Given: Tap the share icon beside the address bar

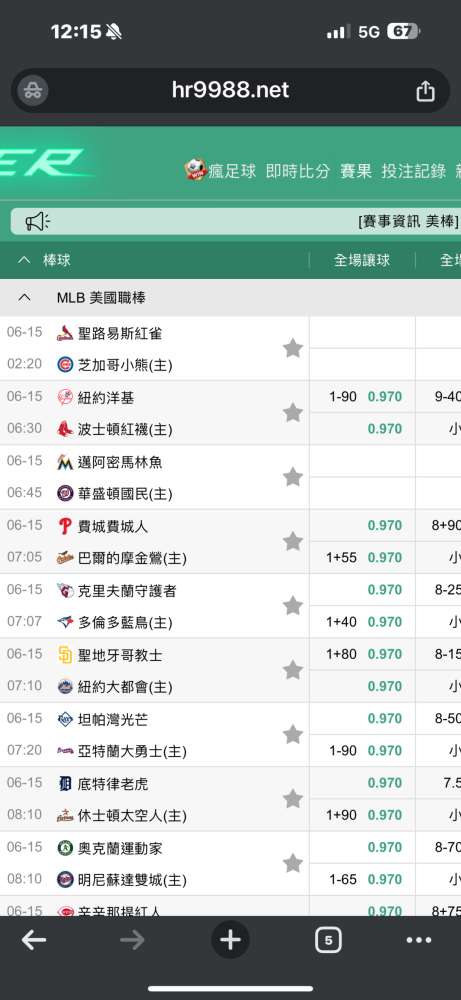Looking at the screenshot, I should tap(425, 91).
